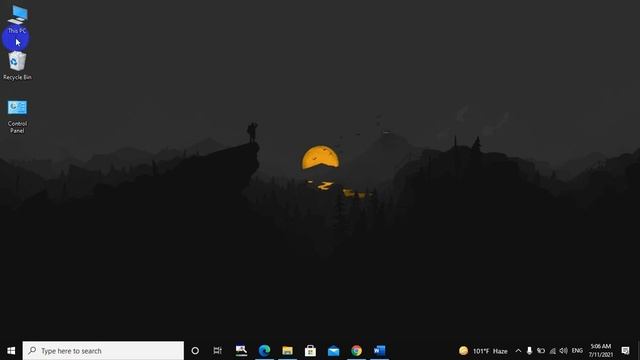The image size is (640, 360).
Task: Open Microsoft Store from the taskbar
Action: click(310, 351)
